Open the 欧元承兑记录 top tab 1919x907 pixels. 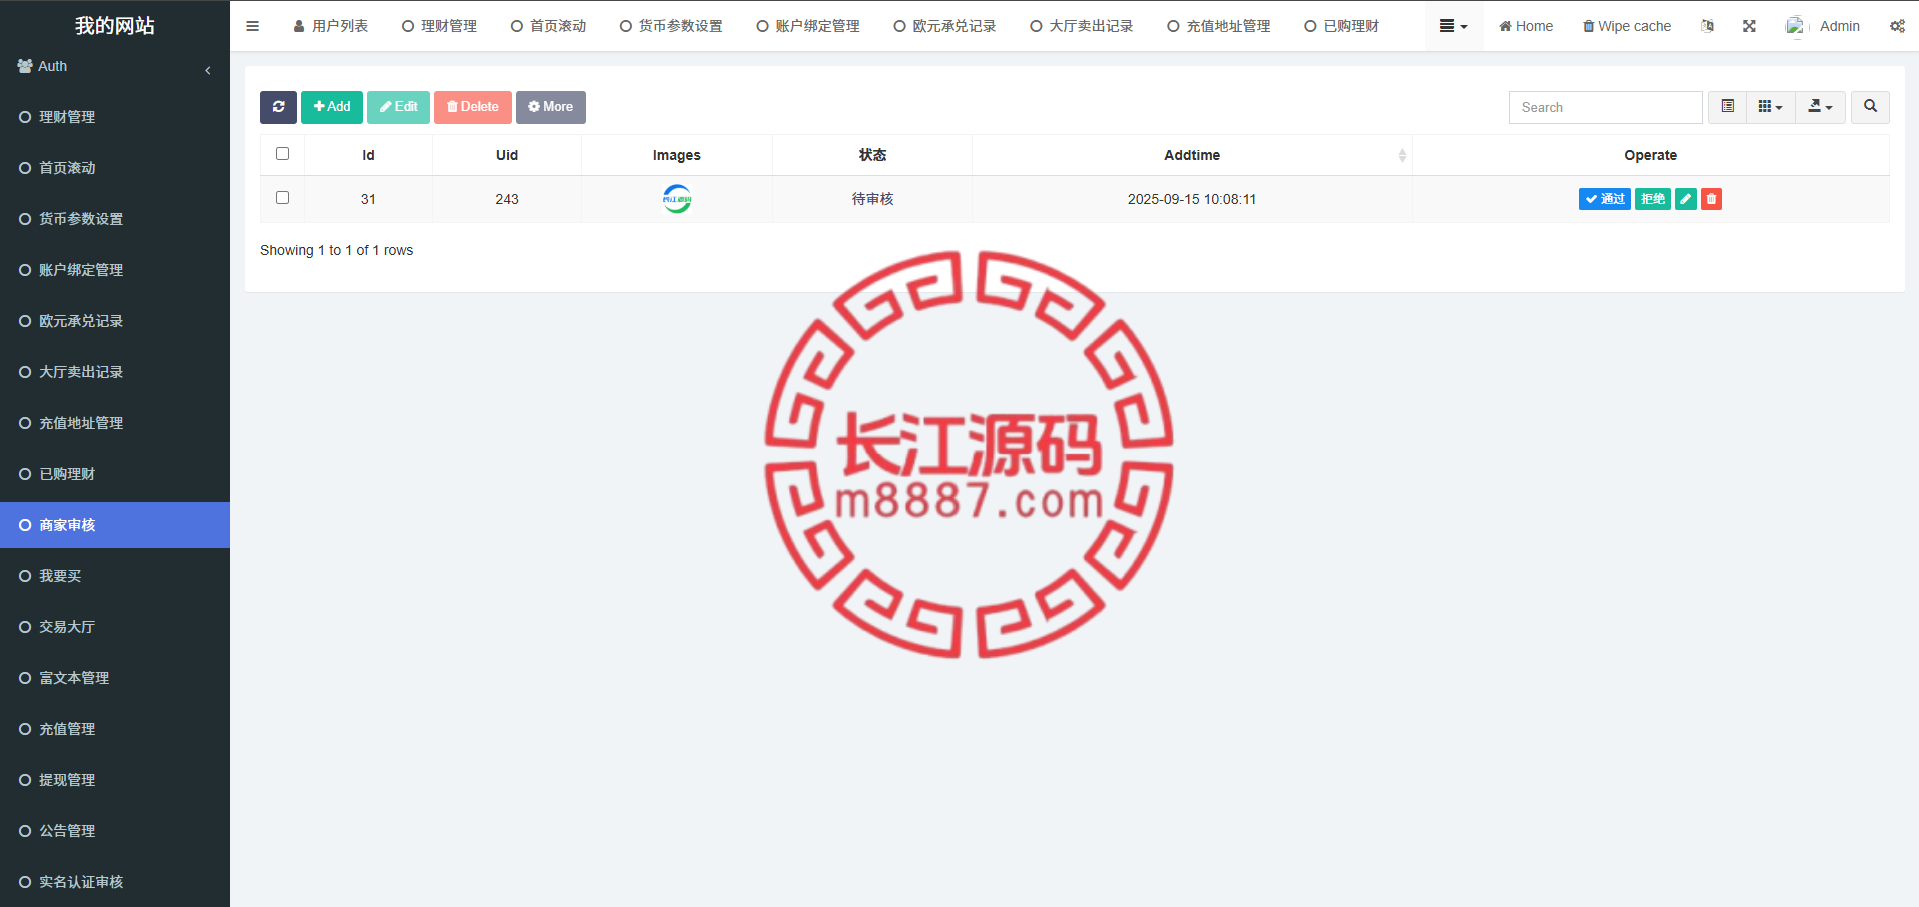(945, 26)
